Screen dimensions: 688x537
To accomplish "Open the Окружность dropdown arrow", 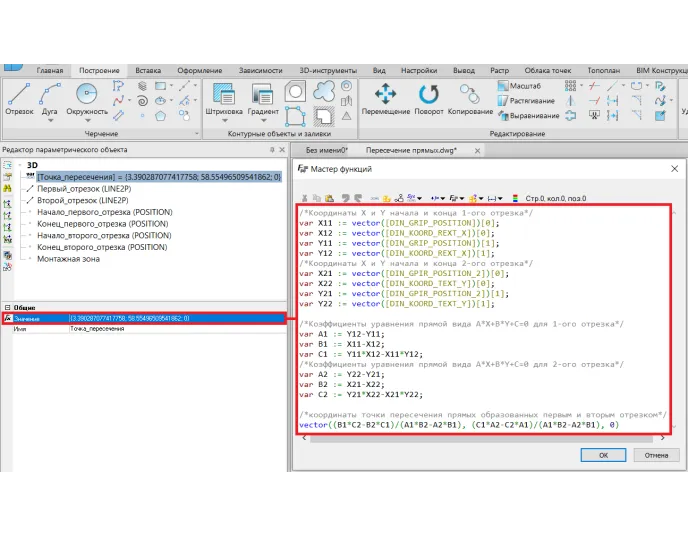I will click(x=87, y=121).
